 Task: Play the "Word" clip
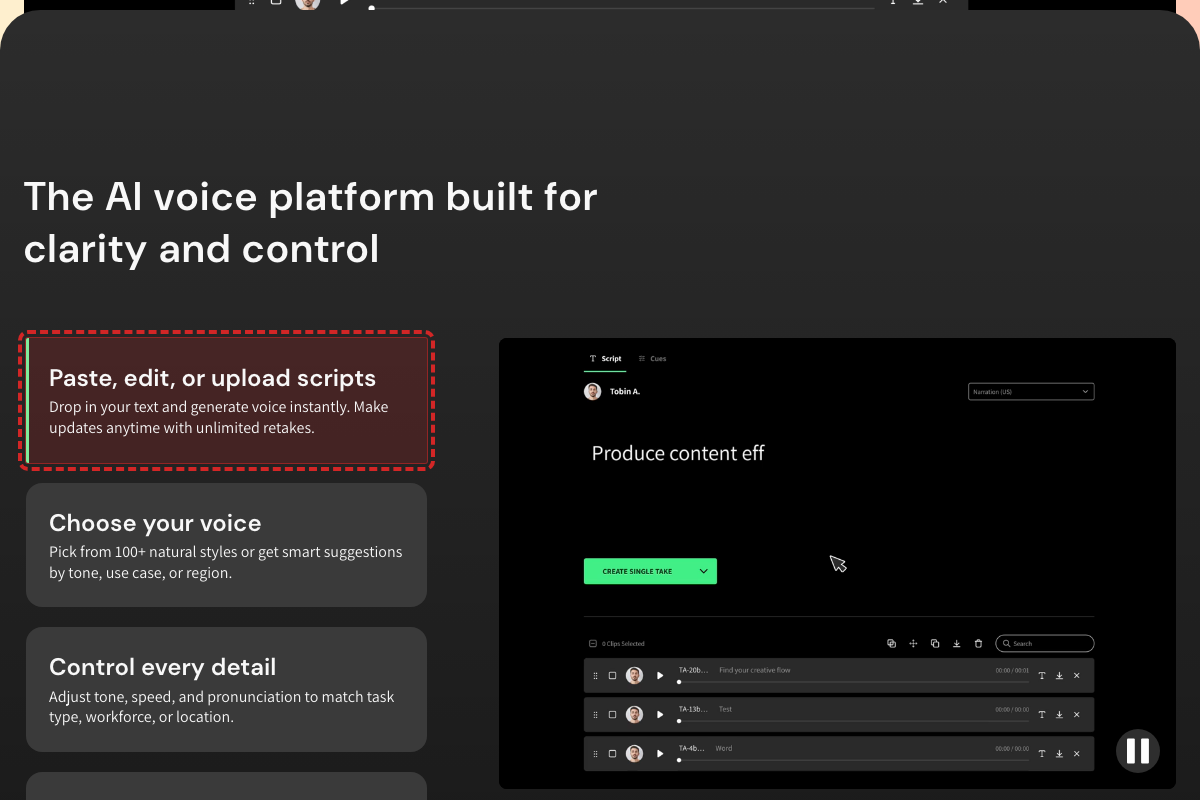pyautogui.click(x=660, y=754)
